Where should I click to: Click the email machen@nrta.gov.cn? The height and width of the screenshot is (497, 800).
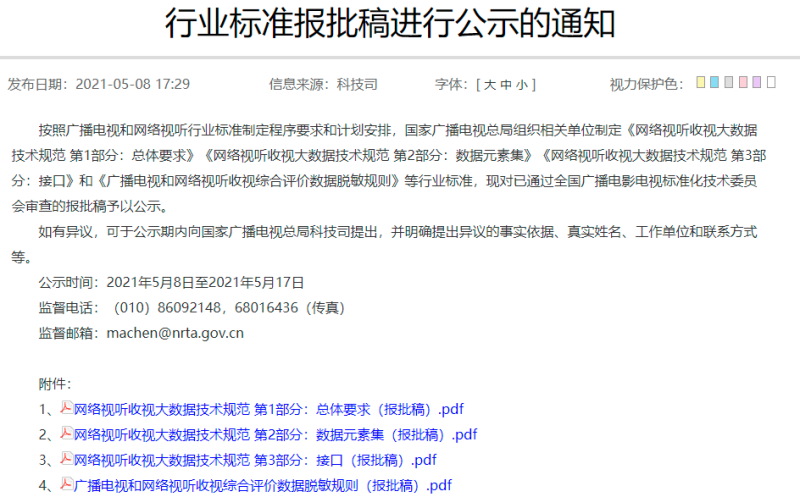(175, 333)
